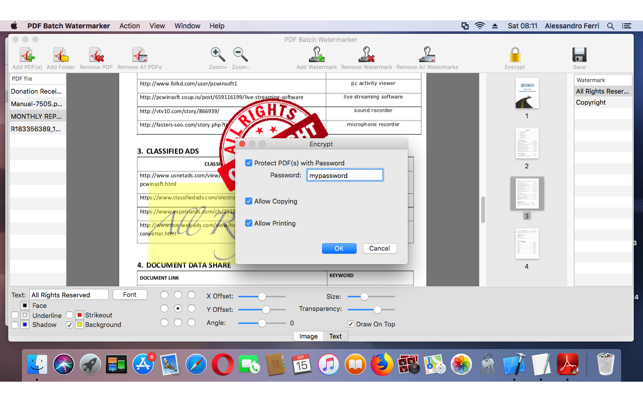Click the X Offset slider
Screen dimensions: 643x402
click(262, 296)
